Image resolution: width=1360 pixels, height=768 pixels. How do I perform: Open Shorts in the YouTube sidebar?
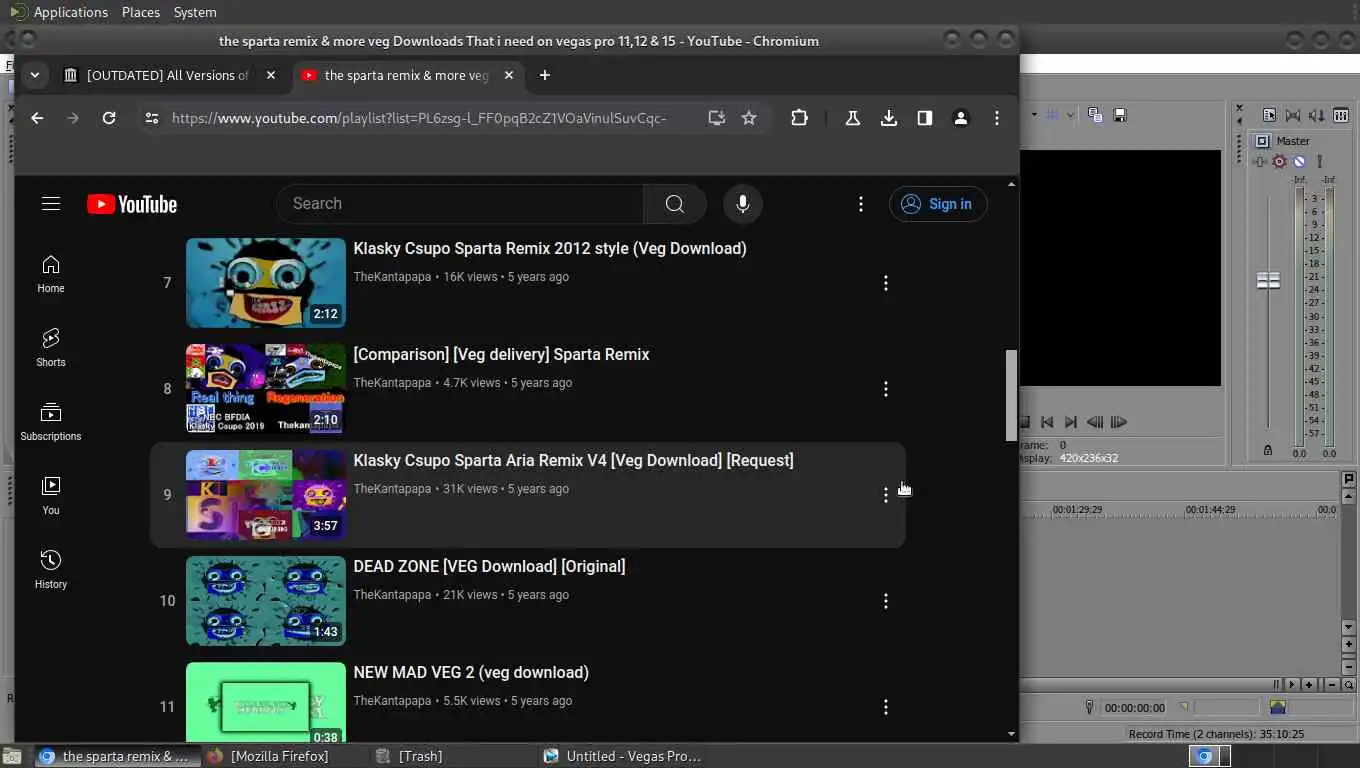coord(51,348)
